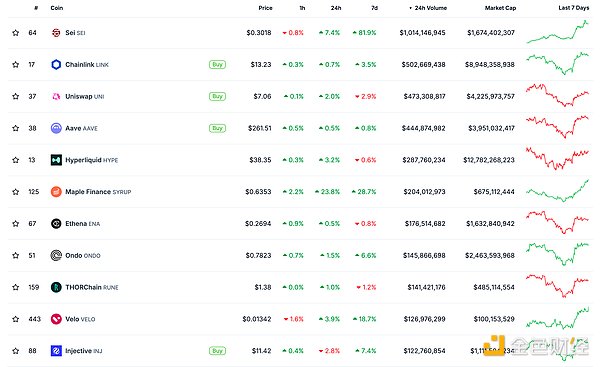Click the Injective blue logo icon

tap(56, 351)
